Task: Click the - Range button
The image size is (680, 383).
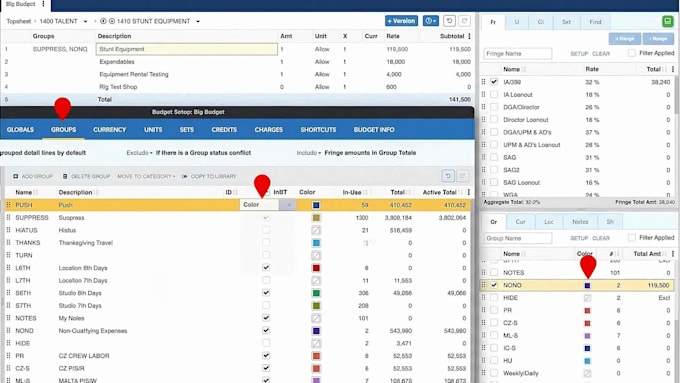Action: (x=658, y=39)
